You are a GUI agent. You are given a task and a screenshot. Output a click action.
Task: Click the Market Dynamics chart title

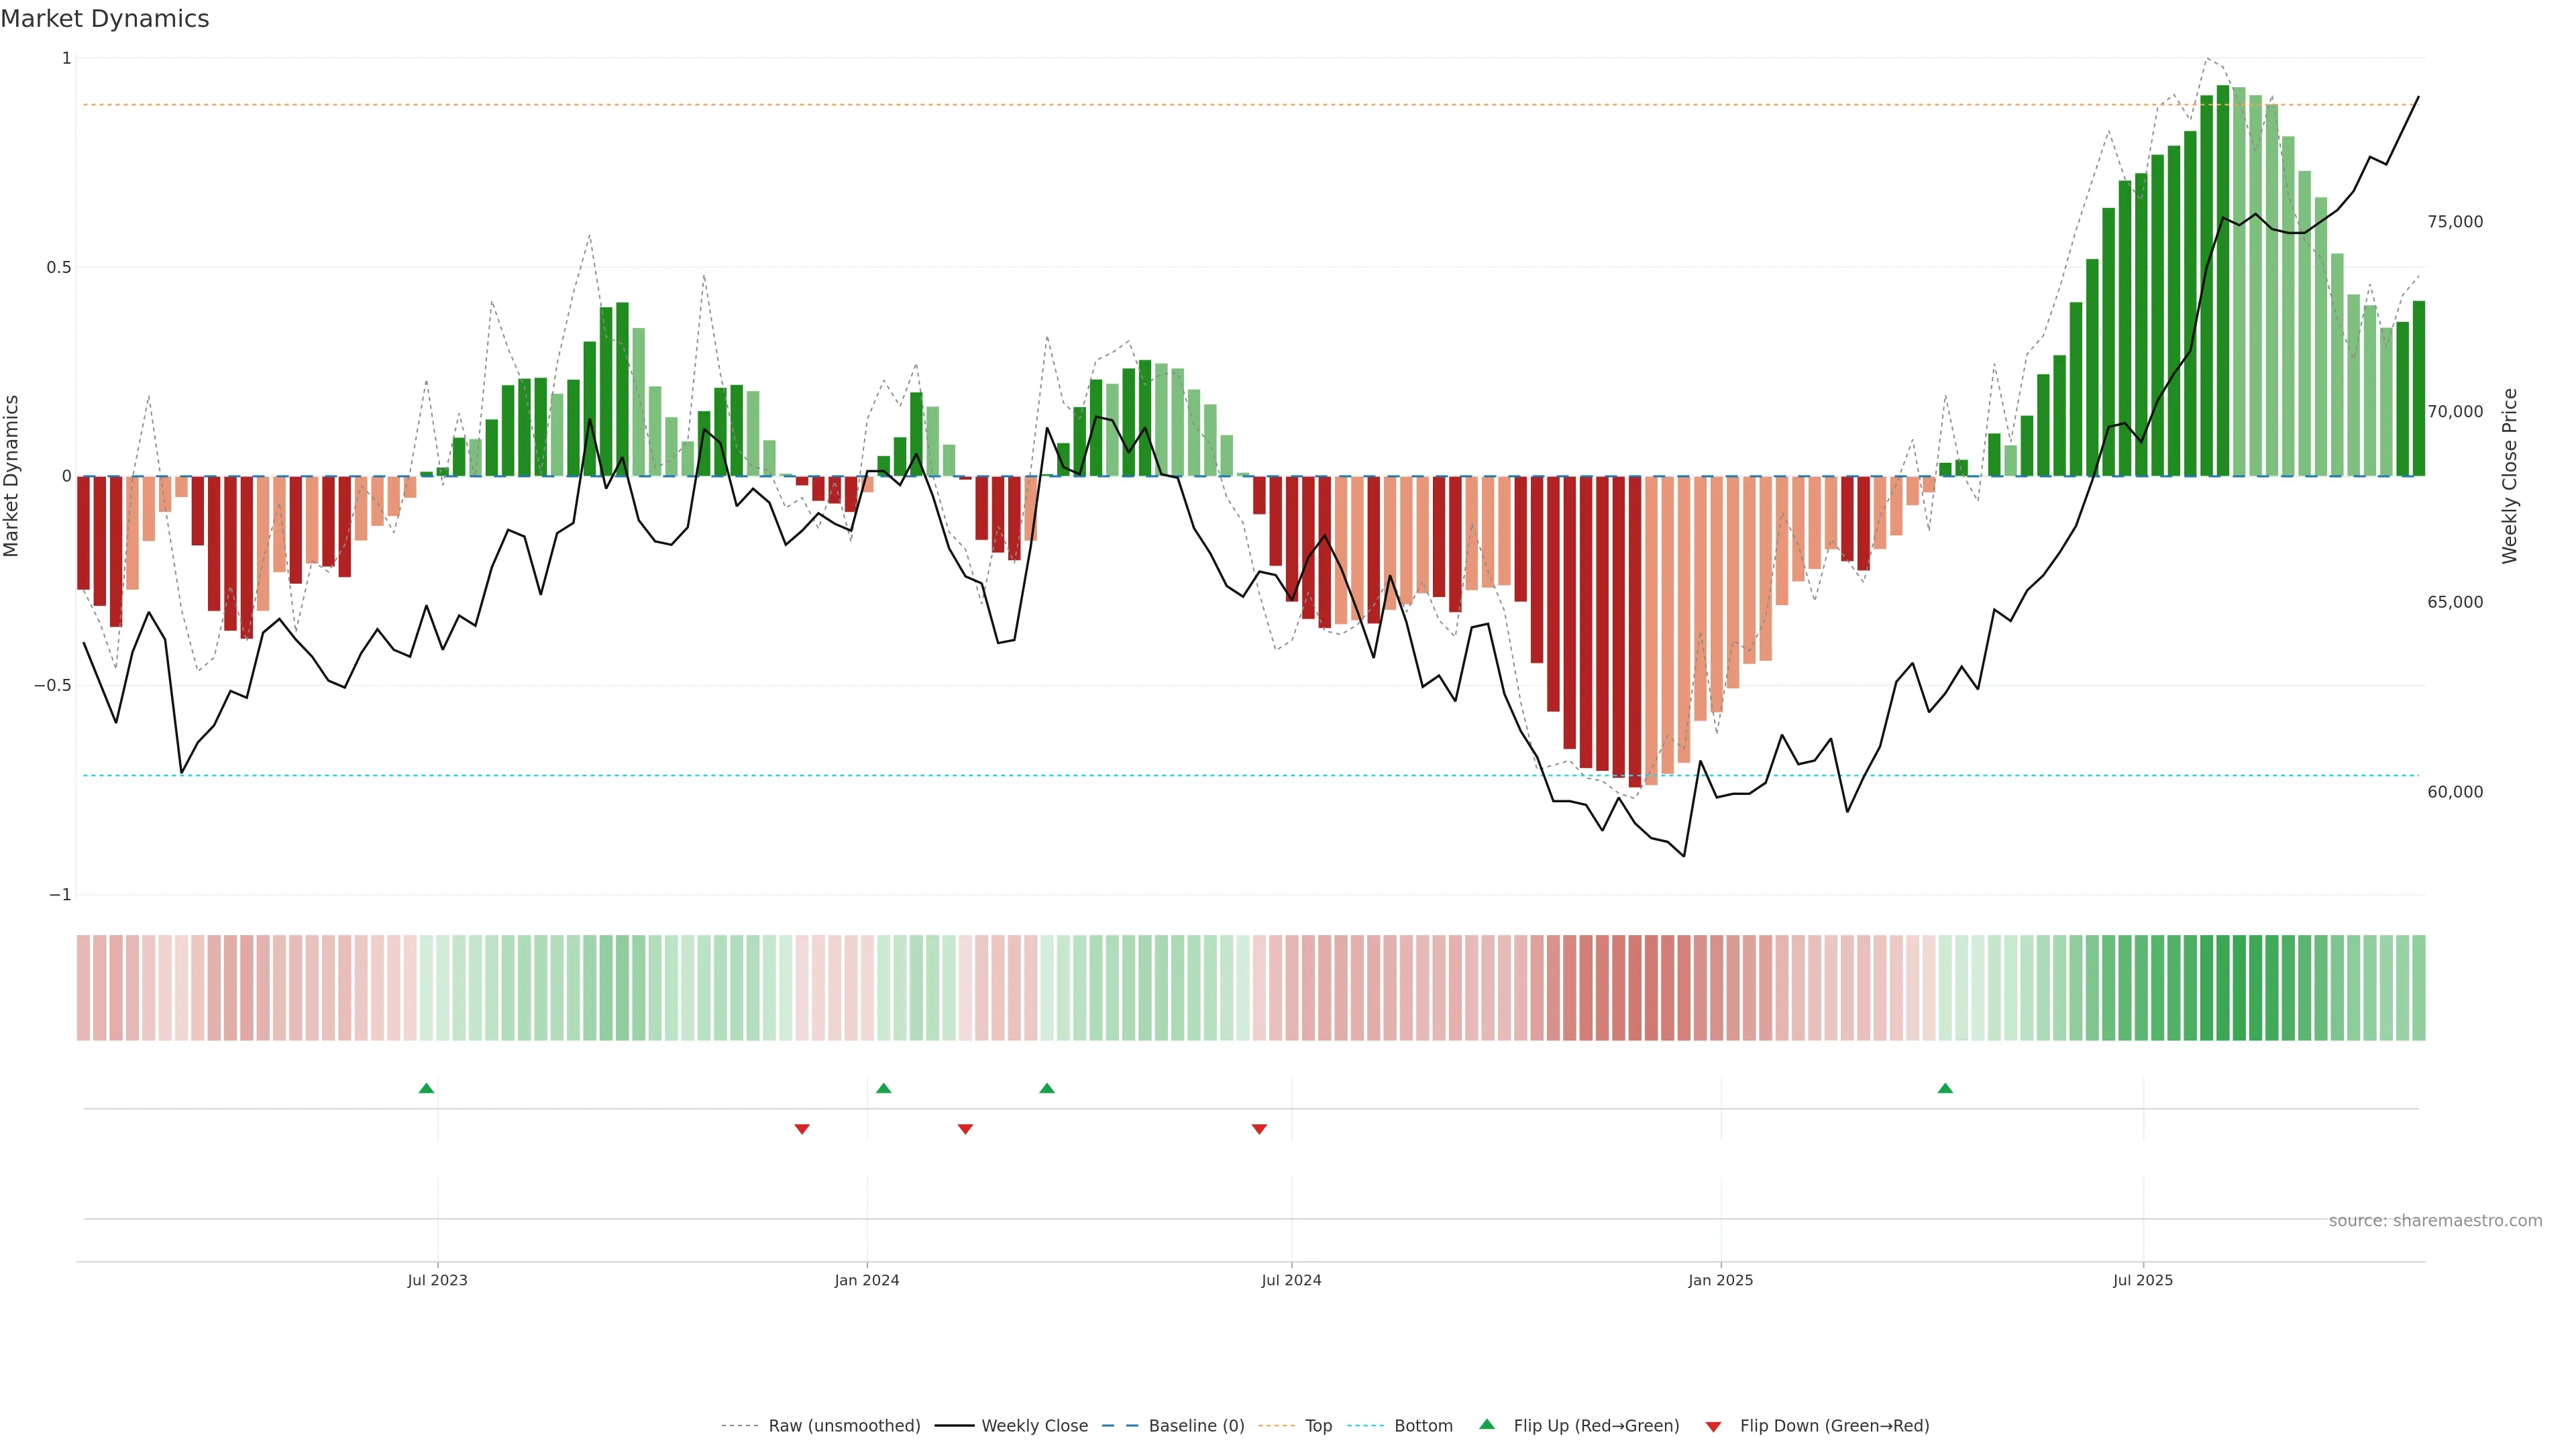105,19
